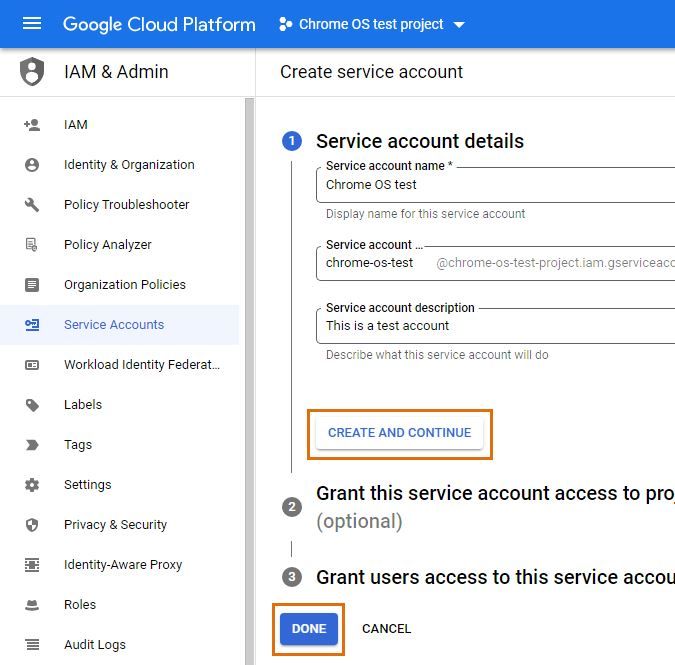Click the Done button
Viewport: 675px width, 665px height.
309,629
